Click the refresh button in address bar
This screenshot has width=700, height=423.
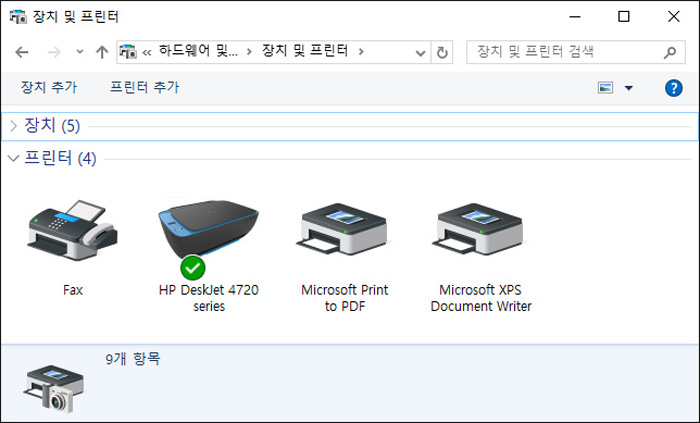pyautogui.click(x=444, y=51)
